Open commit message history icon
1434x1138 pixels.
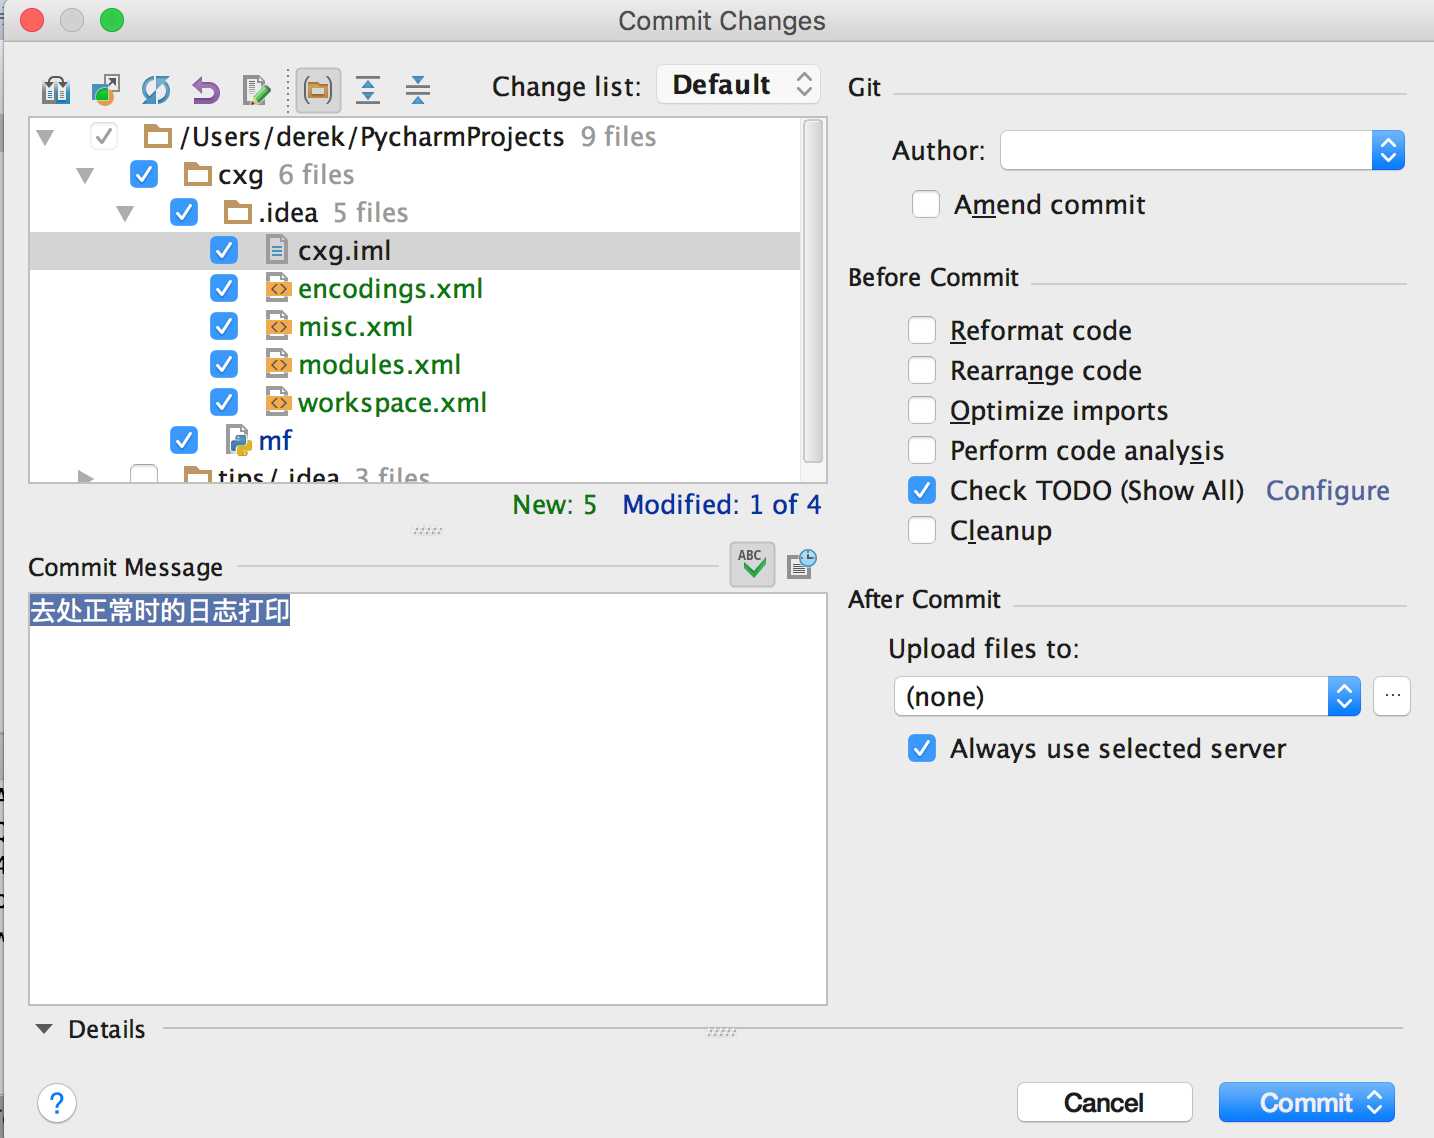tap(802, 564)
